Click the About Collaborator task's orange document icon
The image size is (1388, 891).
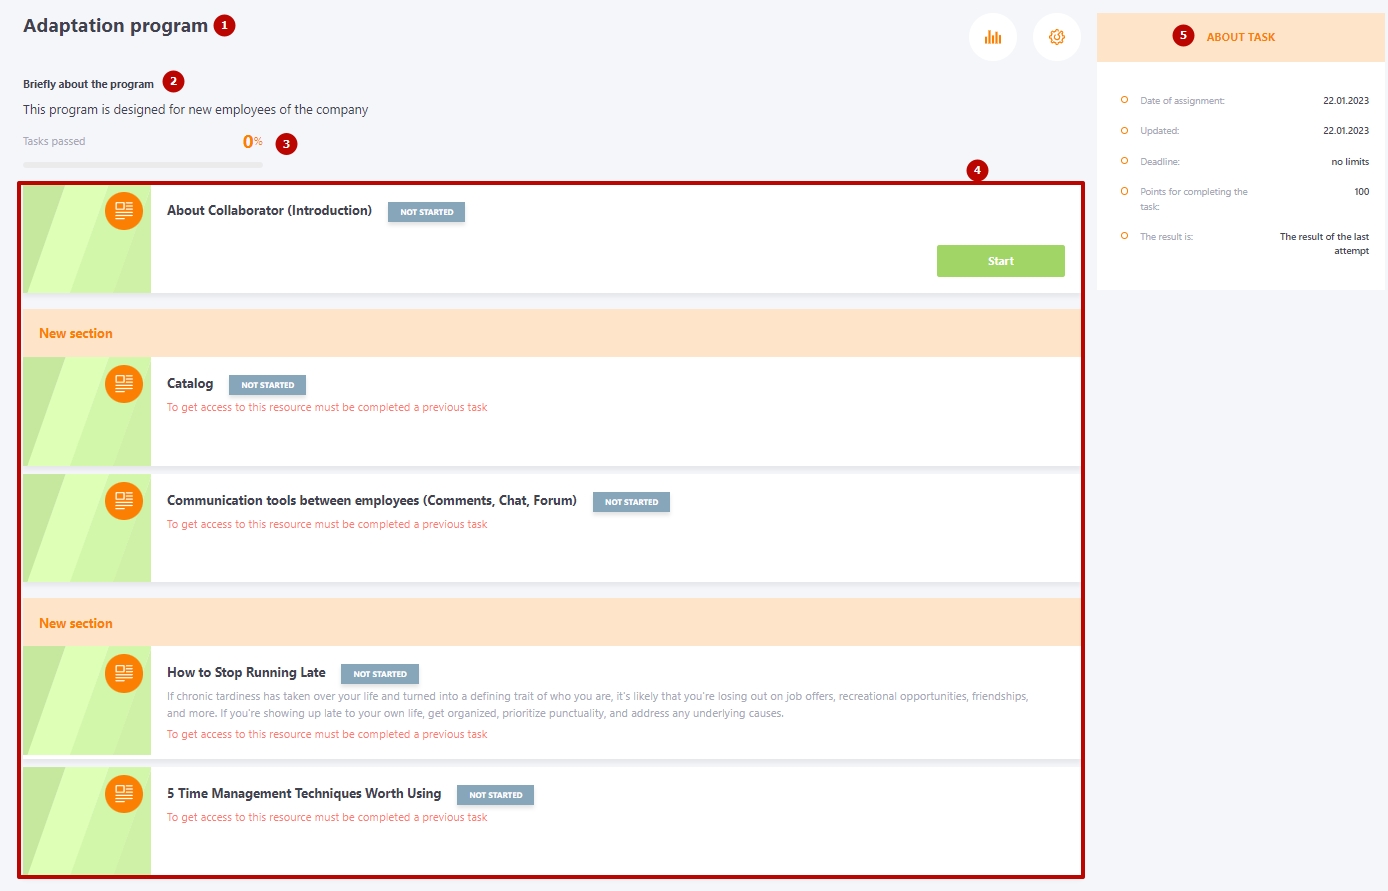pyautogui.click(x=124, y=211)
